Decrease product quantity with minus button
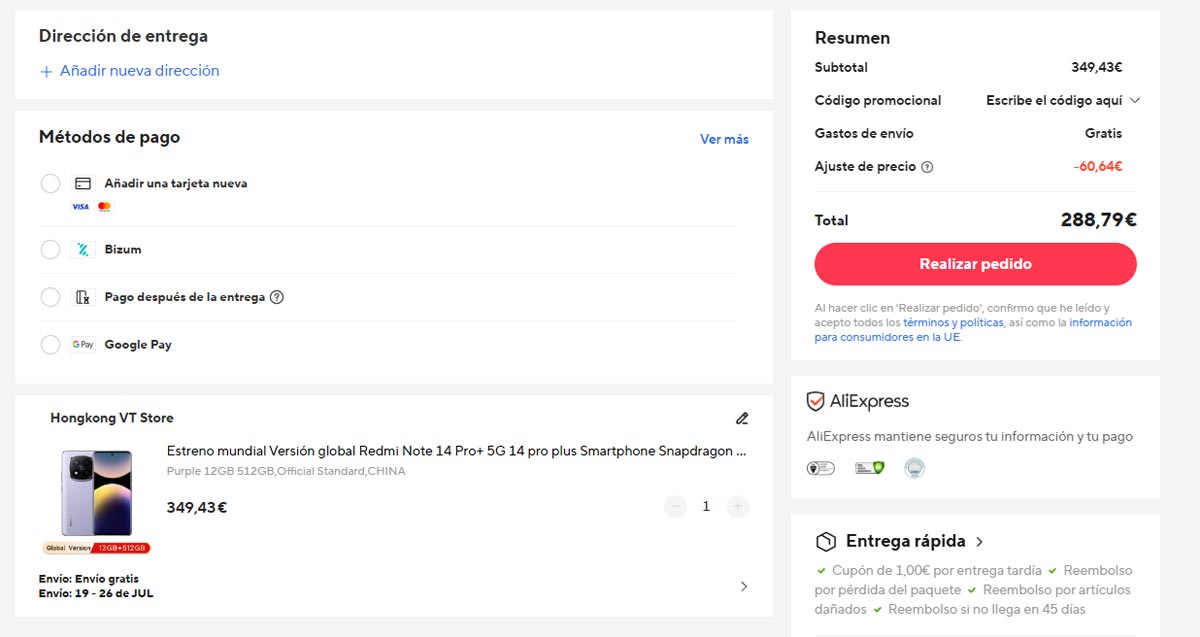This screenshot has width=1200, height=637. point(675,507)
